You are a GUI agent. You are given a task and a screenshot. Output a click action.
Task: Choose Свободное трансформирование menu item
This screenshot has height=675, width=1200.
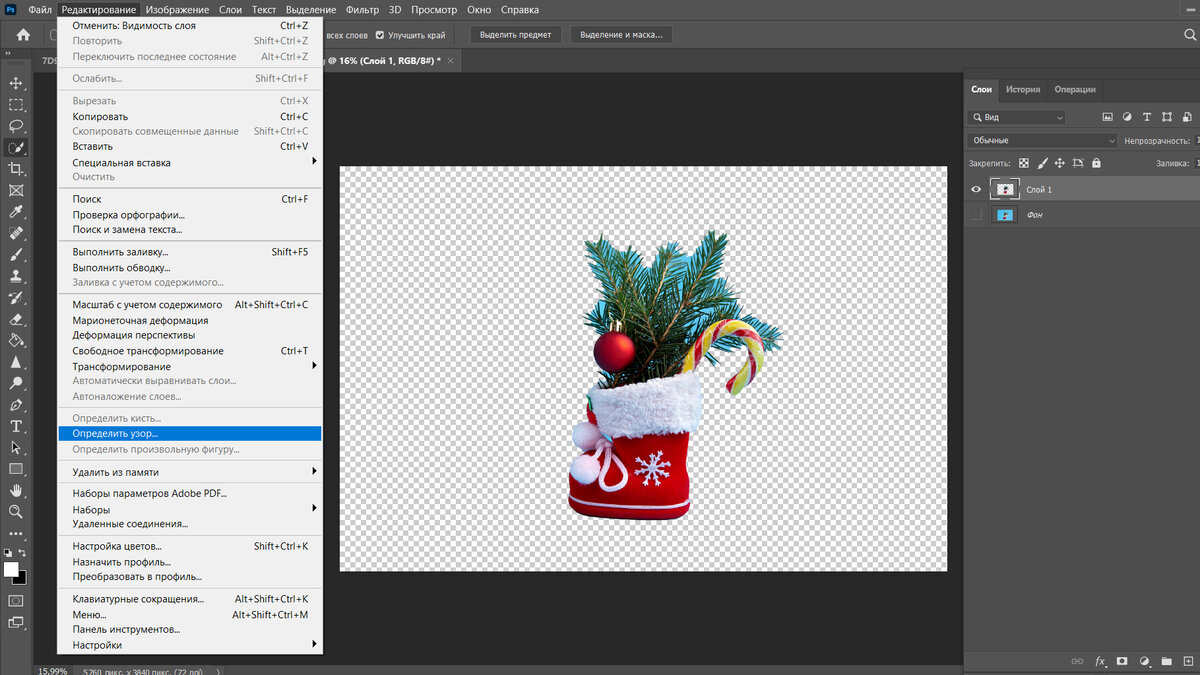tap(190, 351)
